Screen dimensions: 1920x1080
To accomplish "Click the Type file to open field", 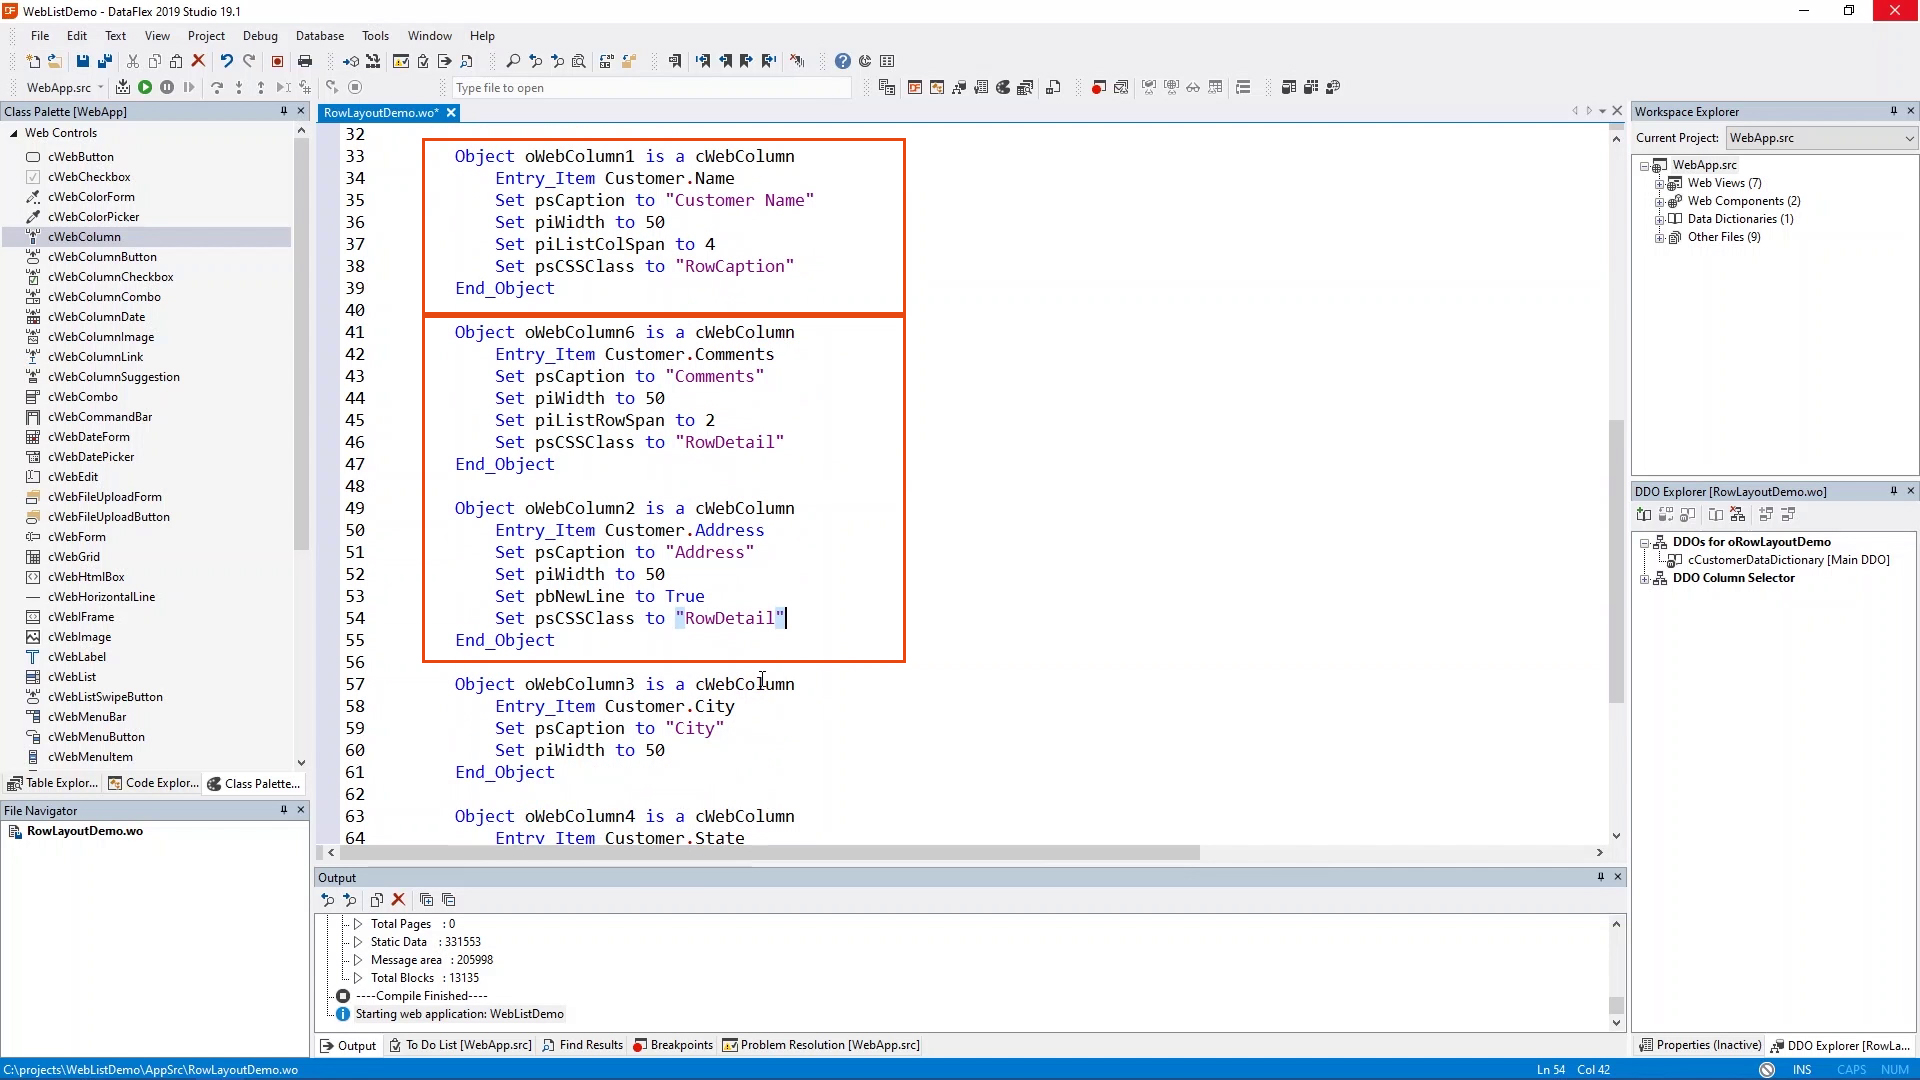I will (650, 88).
